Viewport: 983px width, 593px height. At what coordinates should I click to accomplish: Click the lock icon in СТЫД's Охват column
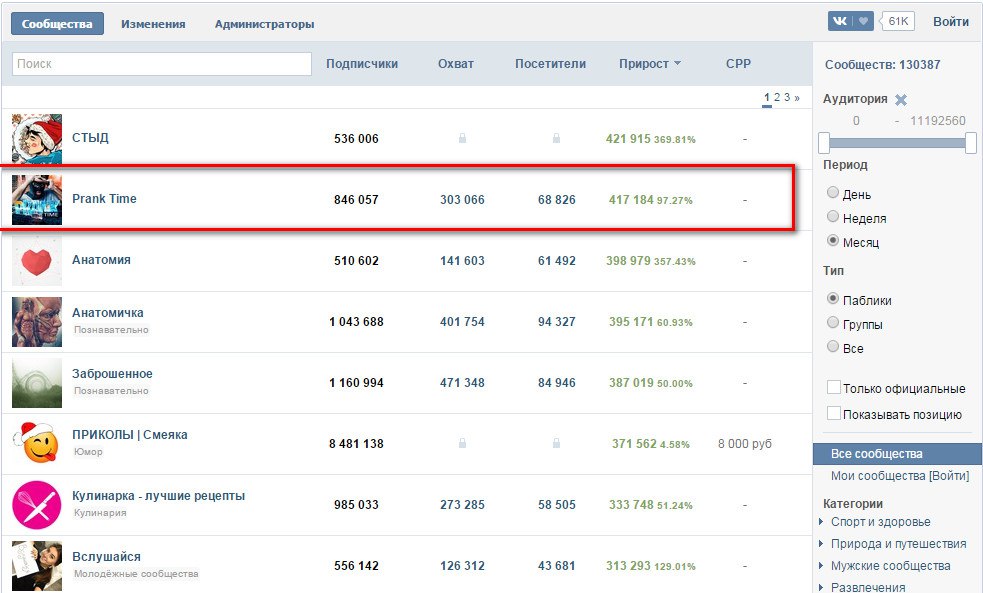coord(462,139)
